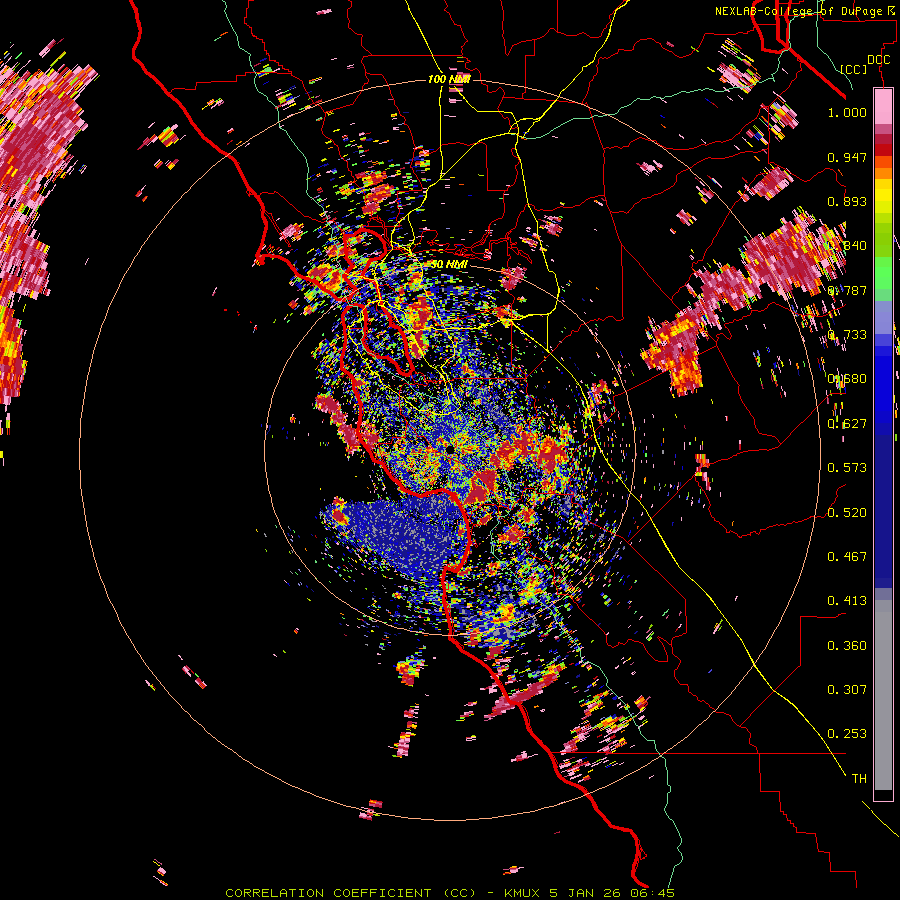Pick the pink swatch atop the color bar
Image resolution: width=900 pixels, height=900 pixels.
pyautogui.click(x=883, y=106)
